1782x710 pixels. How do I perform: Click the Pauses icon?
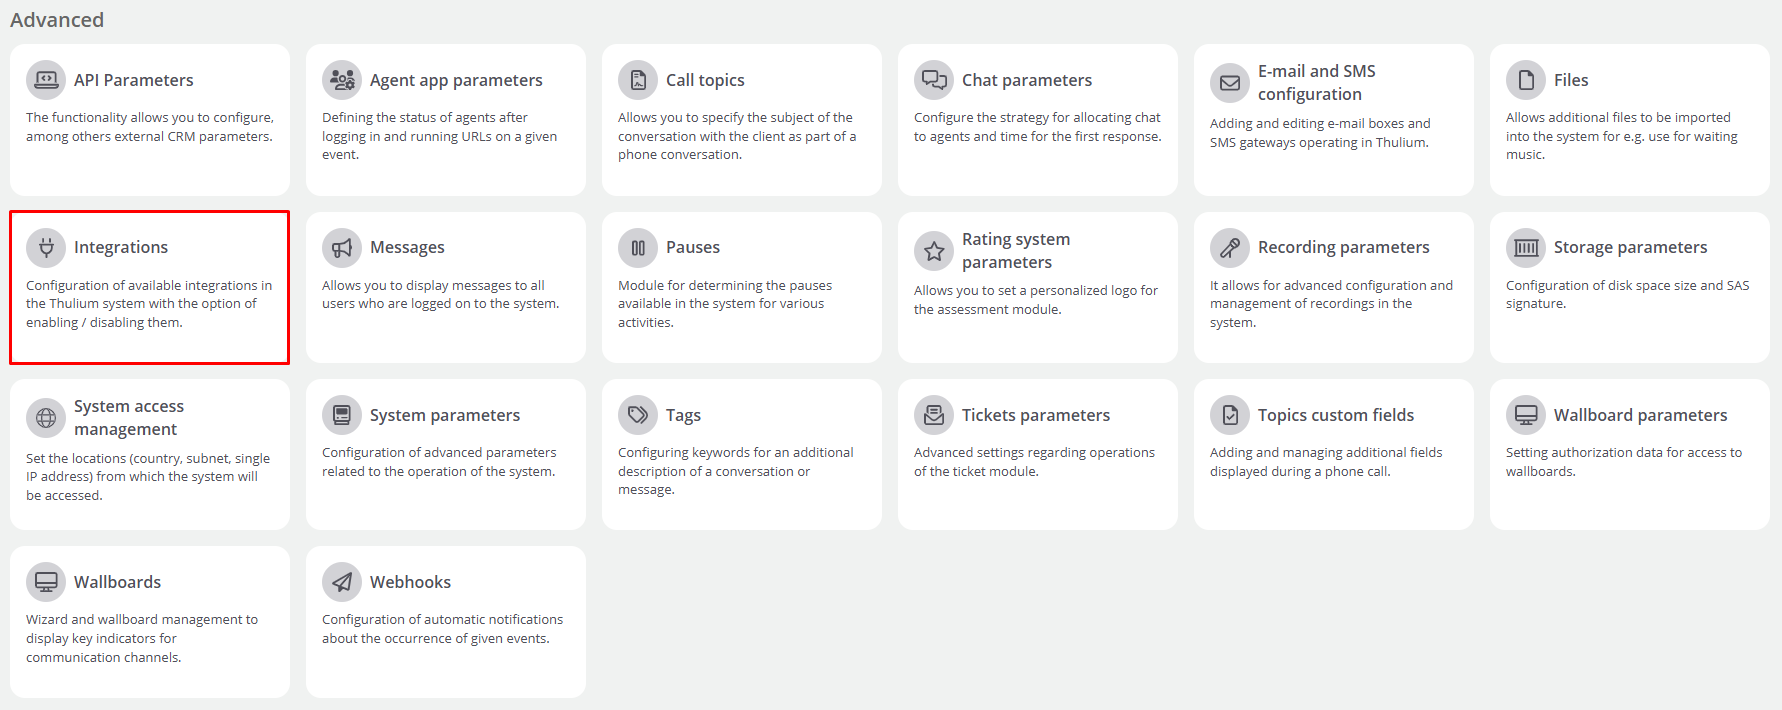click(638, 248)
